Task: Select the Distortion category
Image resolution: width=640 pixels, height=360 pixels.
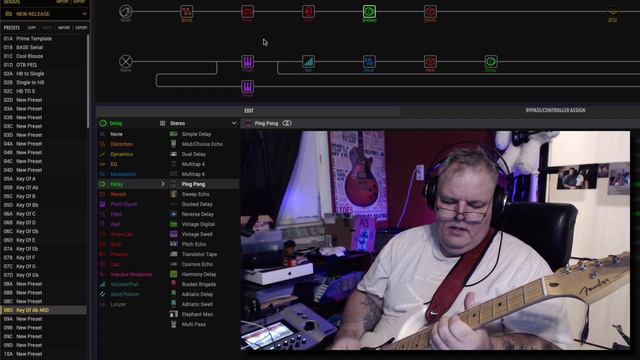Action: [x=121, y=144]
